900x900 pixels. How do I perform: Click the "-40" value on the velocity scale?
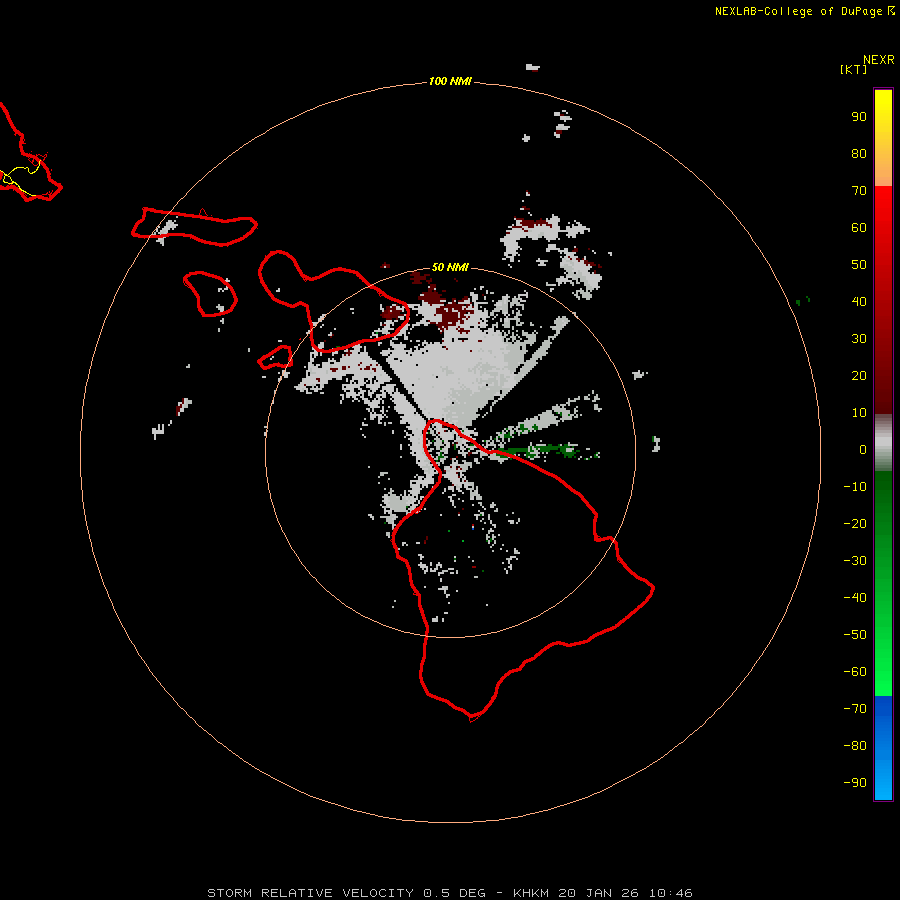click(855, 598)
